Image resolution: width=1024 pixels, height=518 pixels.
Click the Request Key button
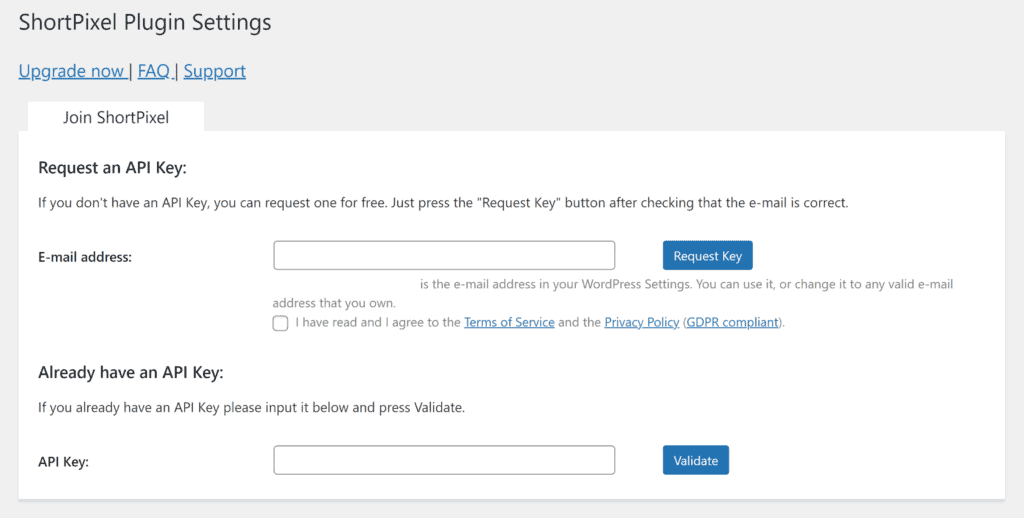707,255
